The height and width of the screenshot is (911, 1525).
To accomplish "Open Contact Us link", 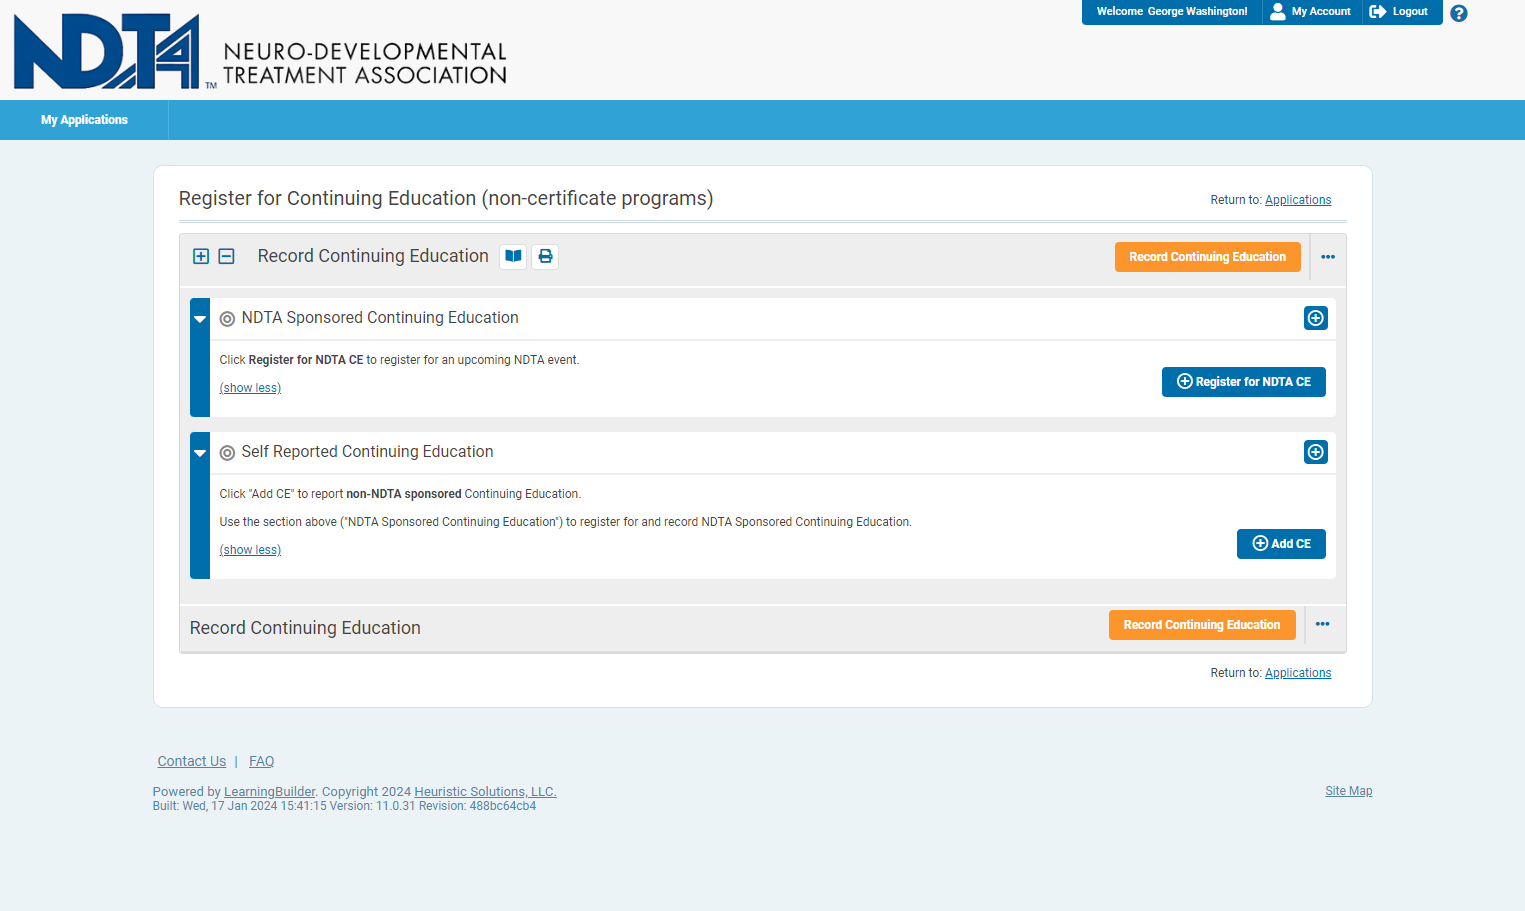I will (192, 761).
